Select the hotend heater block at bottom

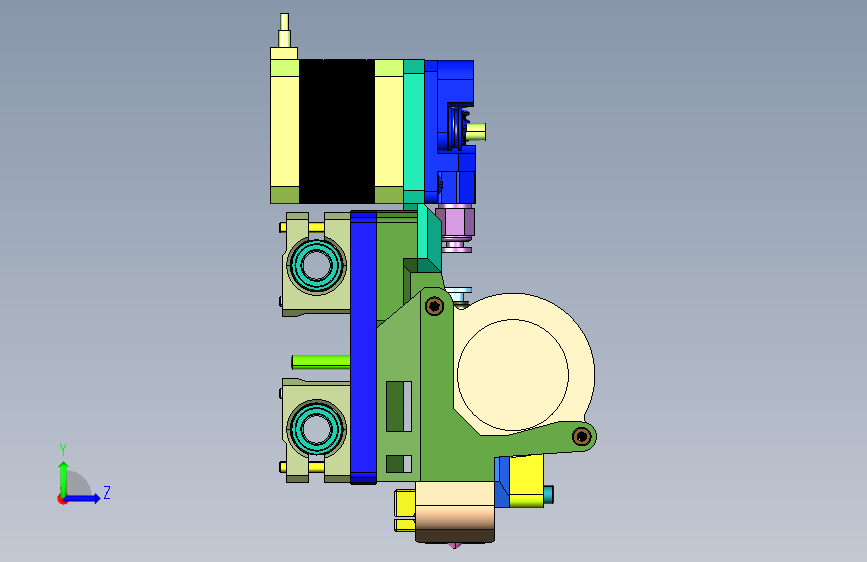click(455, 512)
